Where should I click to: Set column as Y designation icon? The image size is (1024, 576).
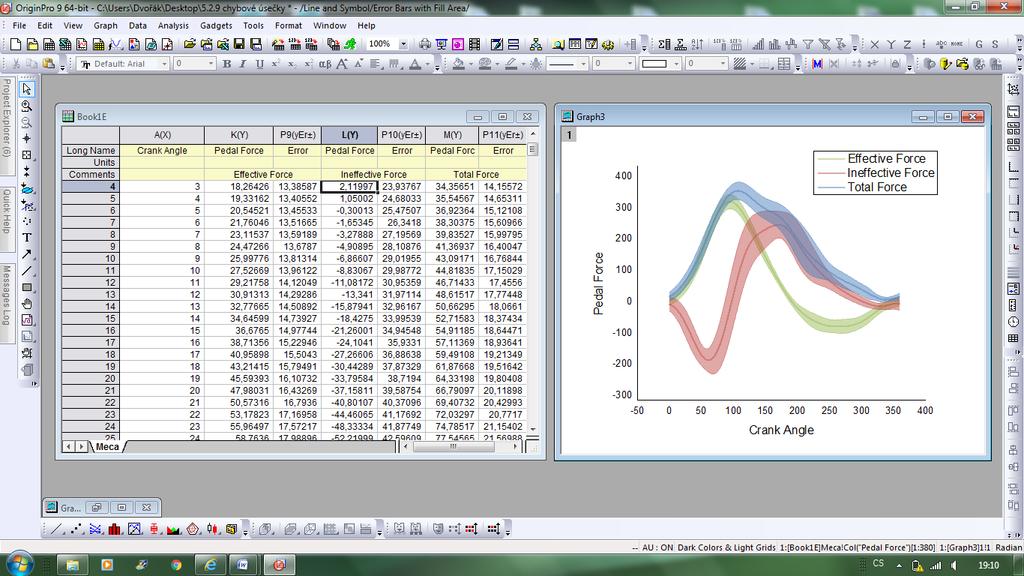point(891,44)
